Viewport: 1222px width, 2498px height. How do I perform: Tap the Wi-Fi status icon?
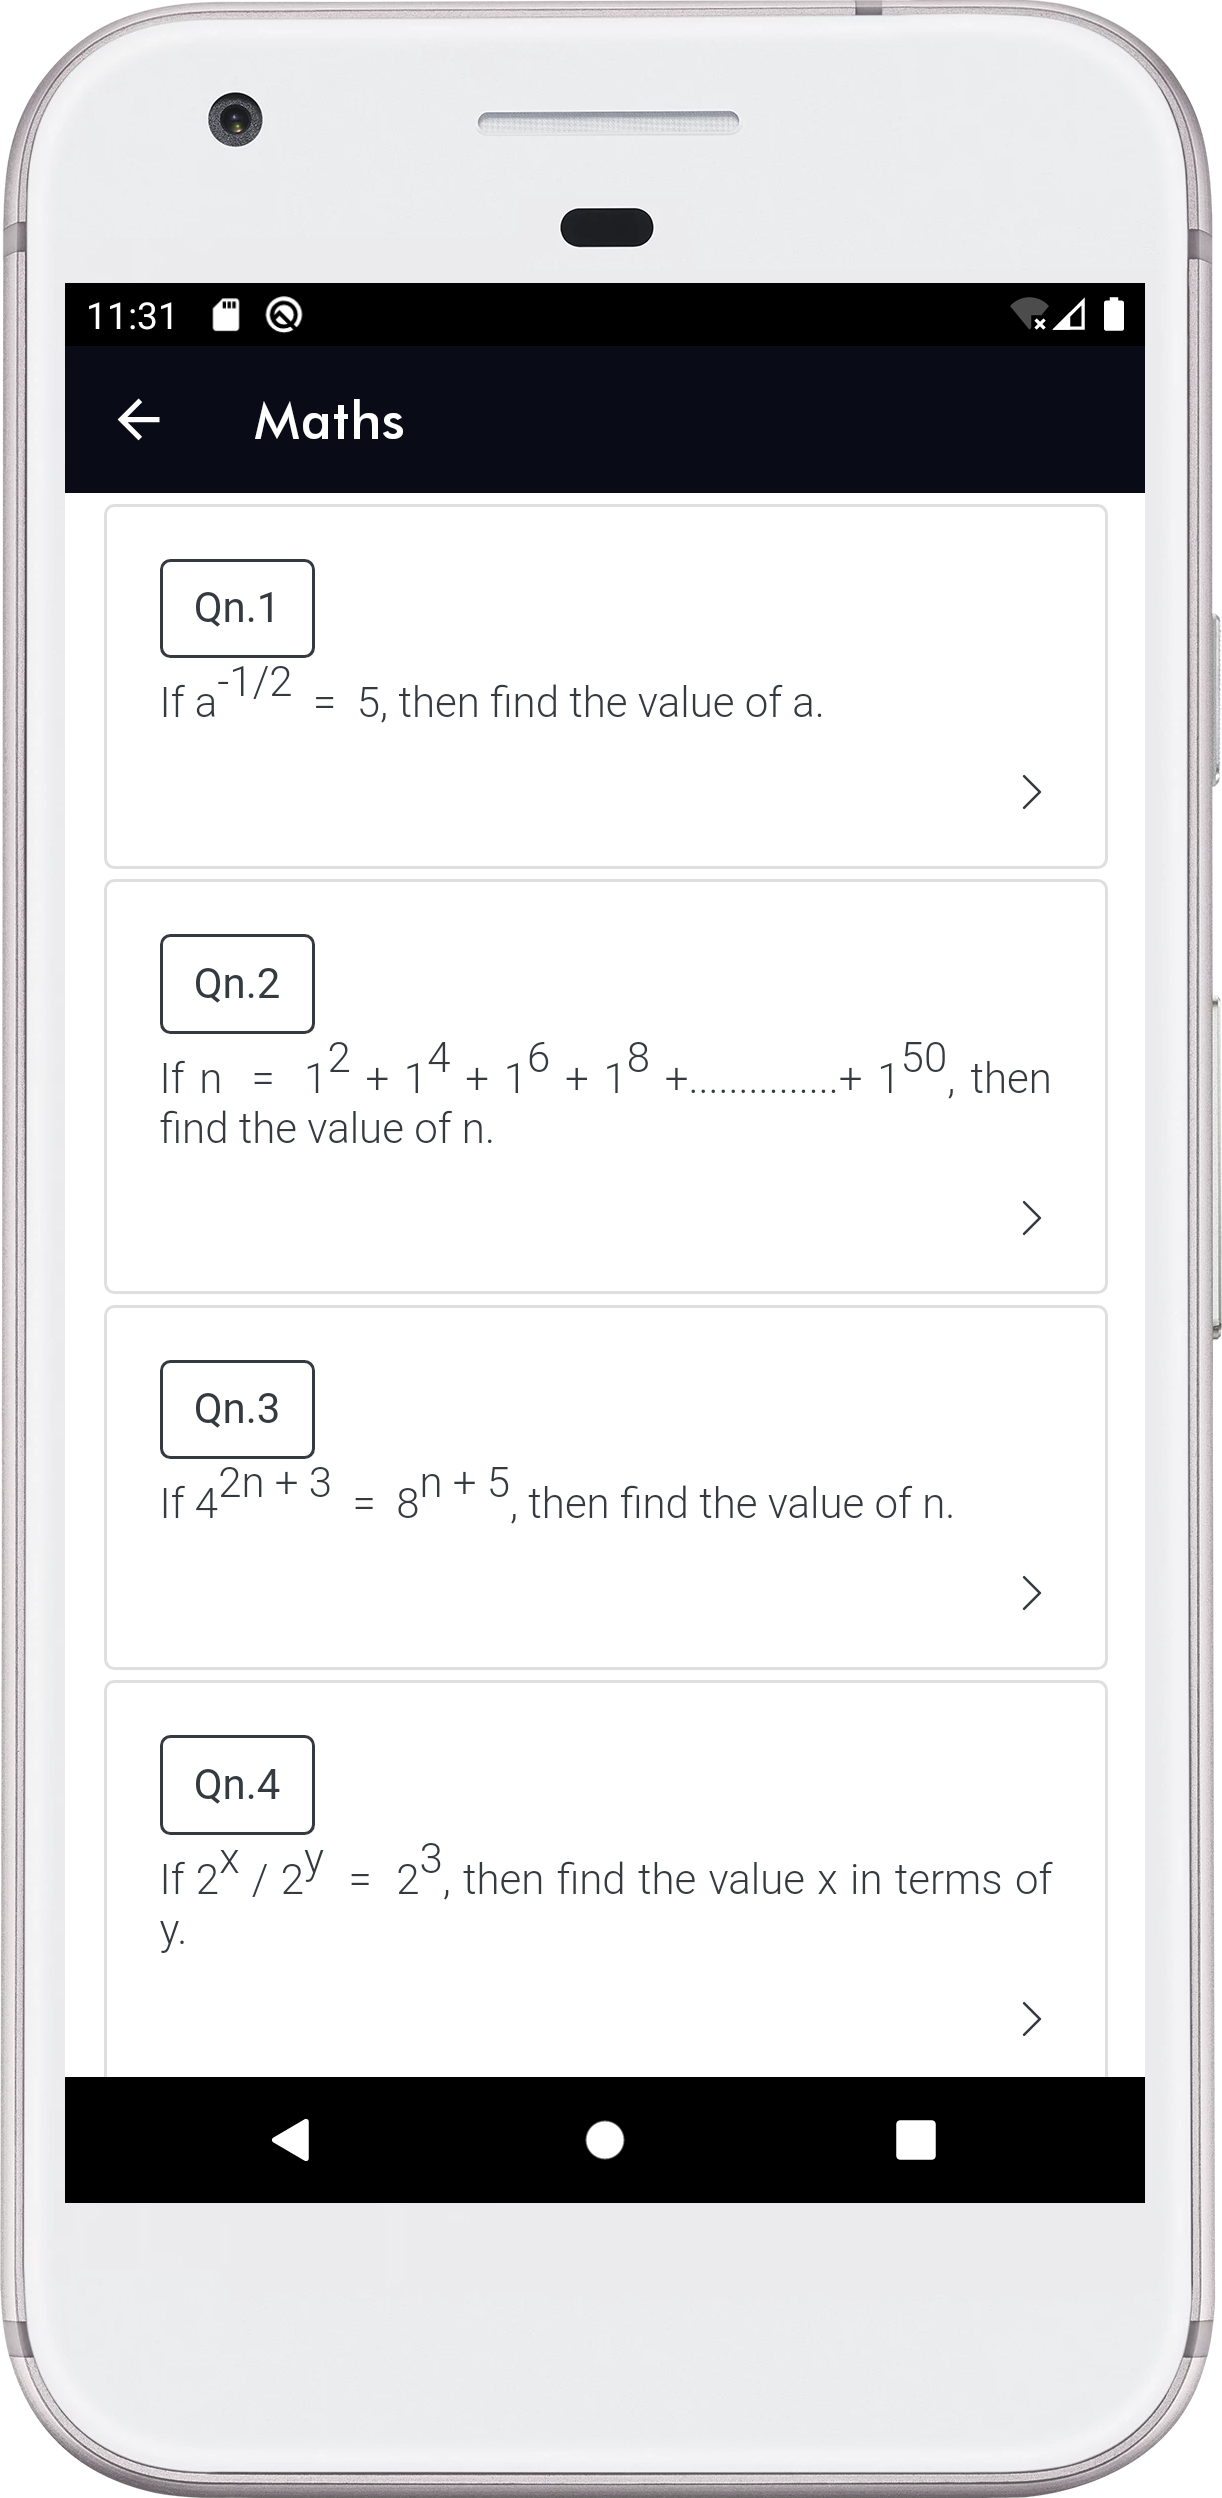pos(1028,315)
